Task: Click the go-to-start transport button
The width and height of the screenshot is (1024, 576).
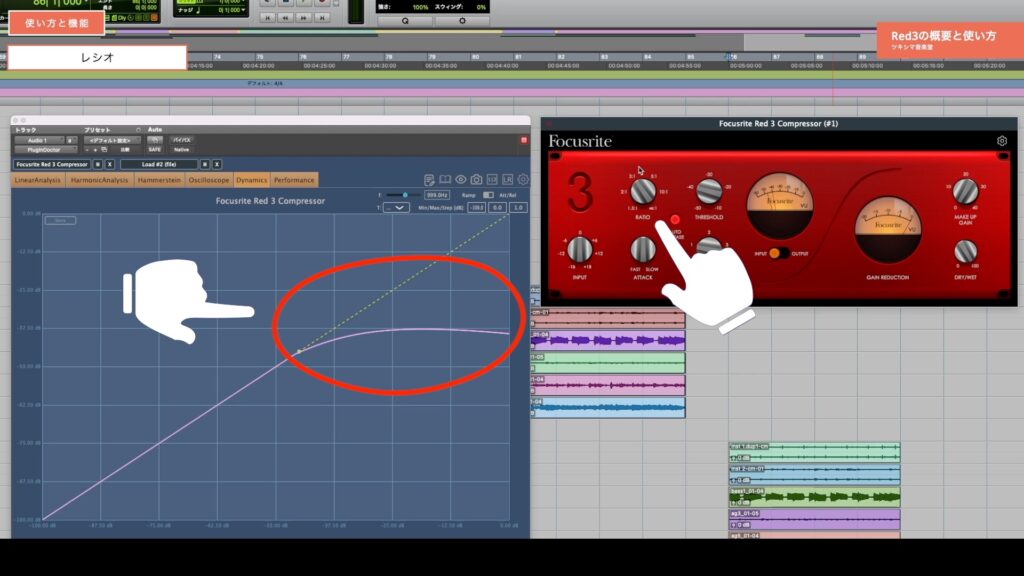Action: pos(267,18)
